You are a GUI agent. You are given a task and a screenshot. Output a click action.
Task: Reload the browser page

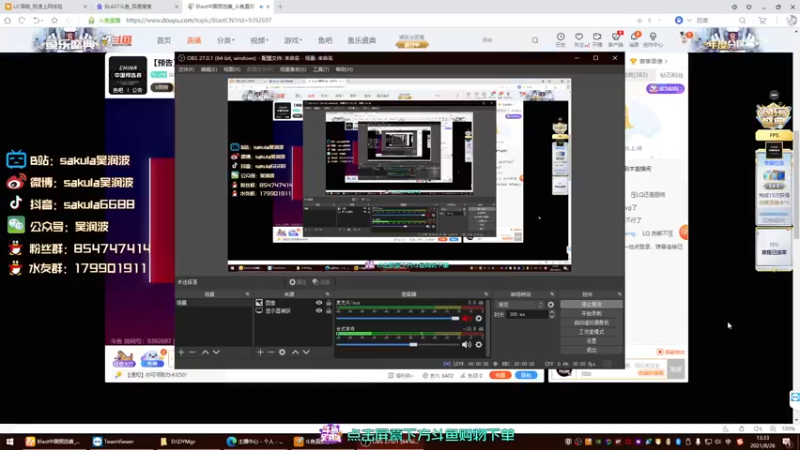click(x=22, y=20)
